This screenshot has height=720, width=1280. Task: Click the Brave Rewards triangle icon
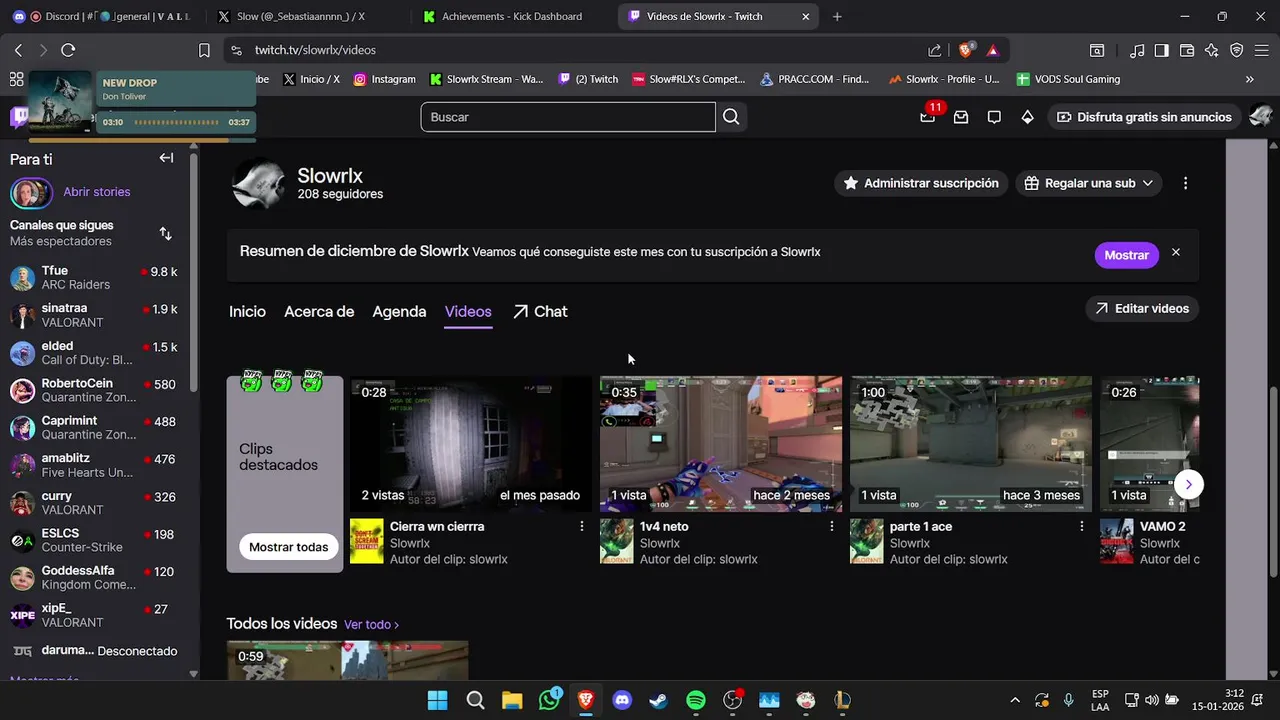[x=992, y=50]
